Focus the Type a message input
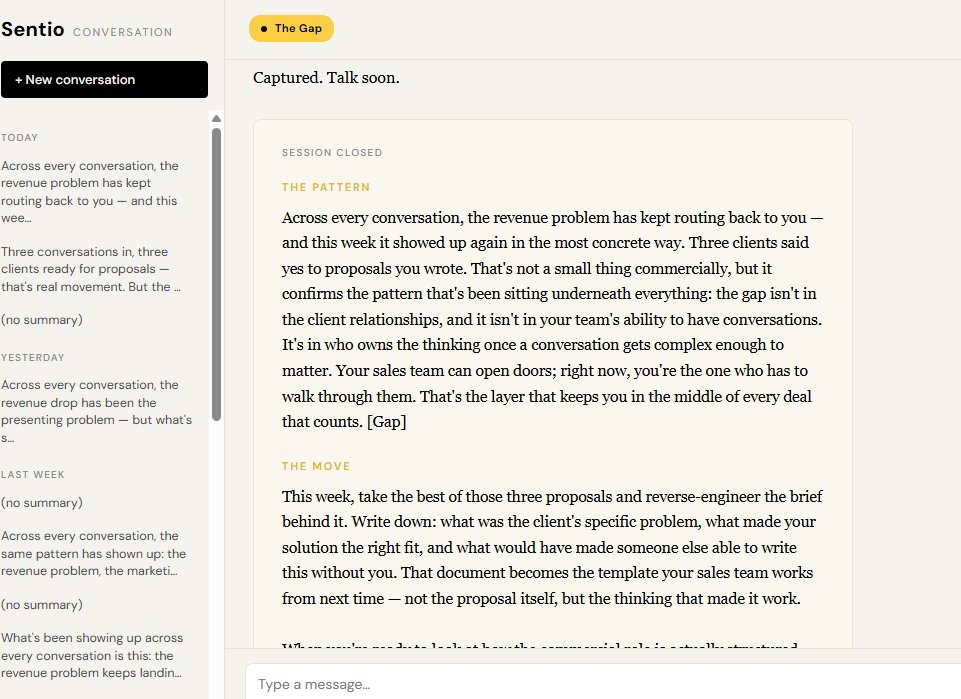961x699 pixels. point(603,684)
